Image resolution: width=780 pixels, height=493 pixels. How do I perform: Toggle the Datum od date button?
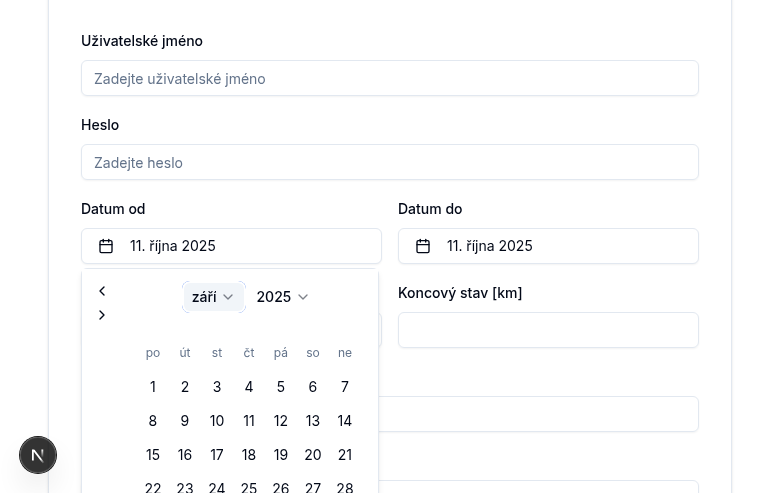pyautogui.click(x=231, y=246)
